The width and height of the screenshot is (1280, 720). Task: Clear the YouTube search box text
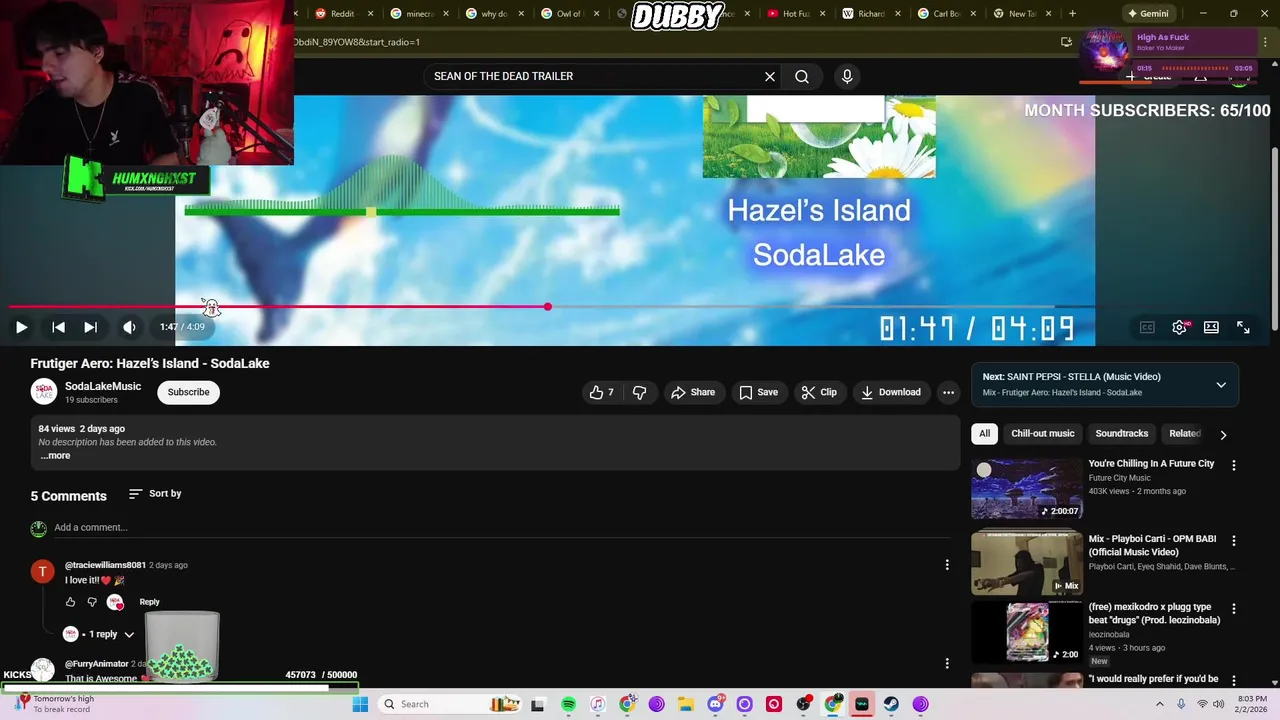coord(770,76)
